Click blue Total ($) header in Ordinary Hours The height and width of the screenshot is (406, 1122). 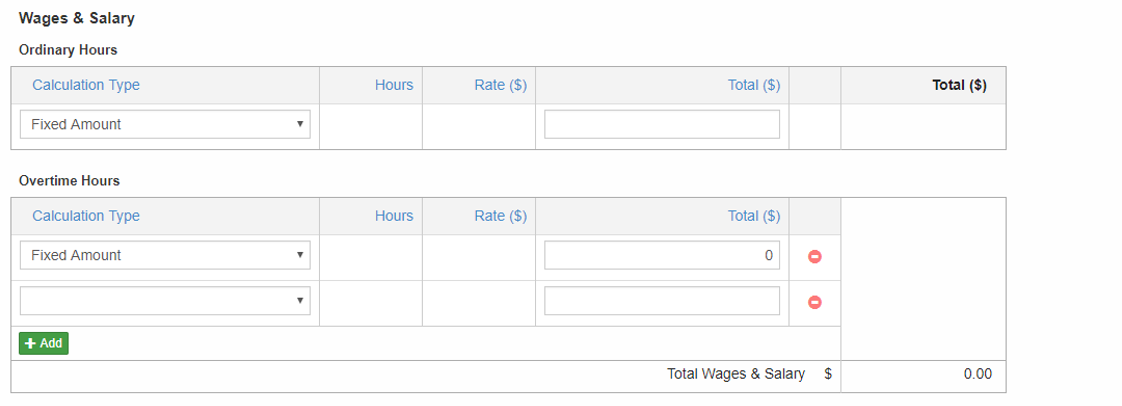753,85
